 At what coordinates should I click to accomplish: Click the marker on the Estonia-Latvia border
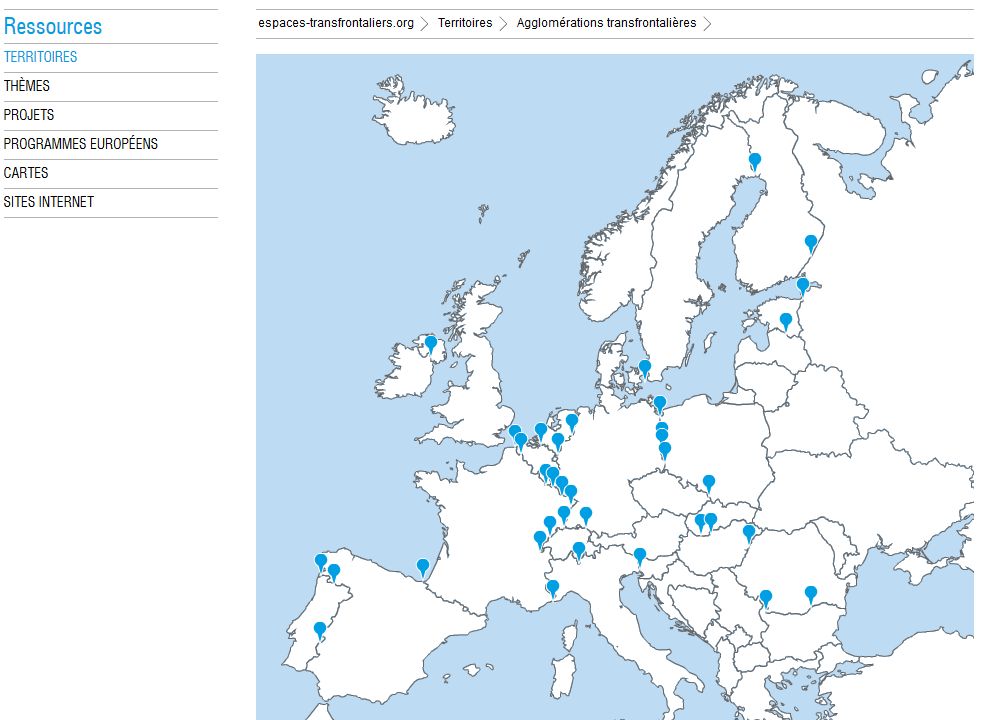click(x=786, y=321)
